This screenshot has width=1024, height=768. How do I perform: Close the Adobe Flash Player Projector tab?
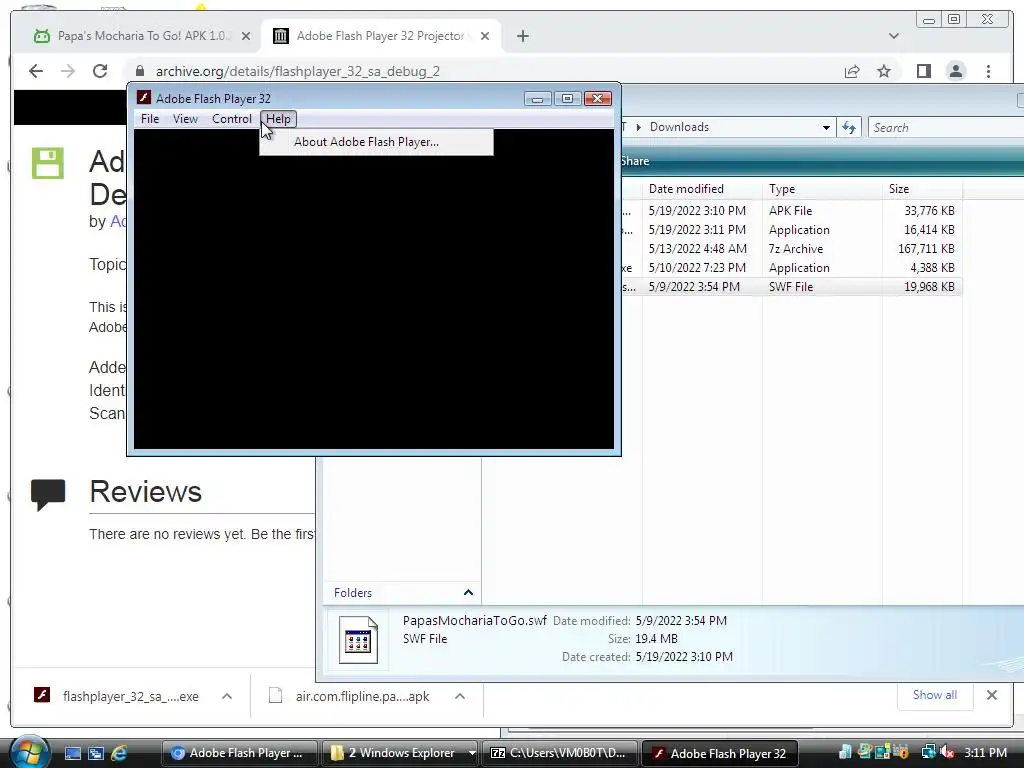485,36
